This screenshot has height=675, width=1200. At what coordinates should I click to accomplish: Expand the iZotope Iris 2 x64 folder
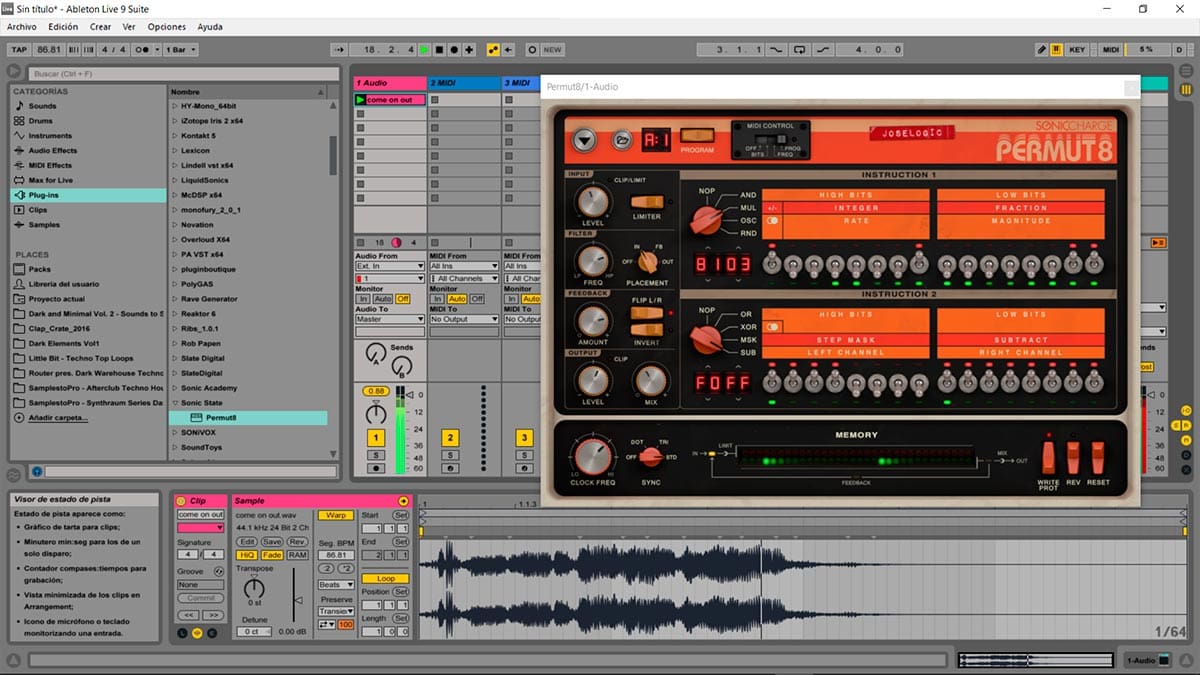pyautogui.click(x=174, y=121)
